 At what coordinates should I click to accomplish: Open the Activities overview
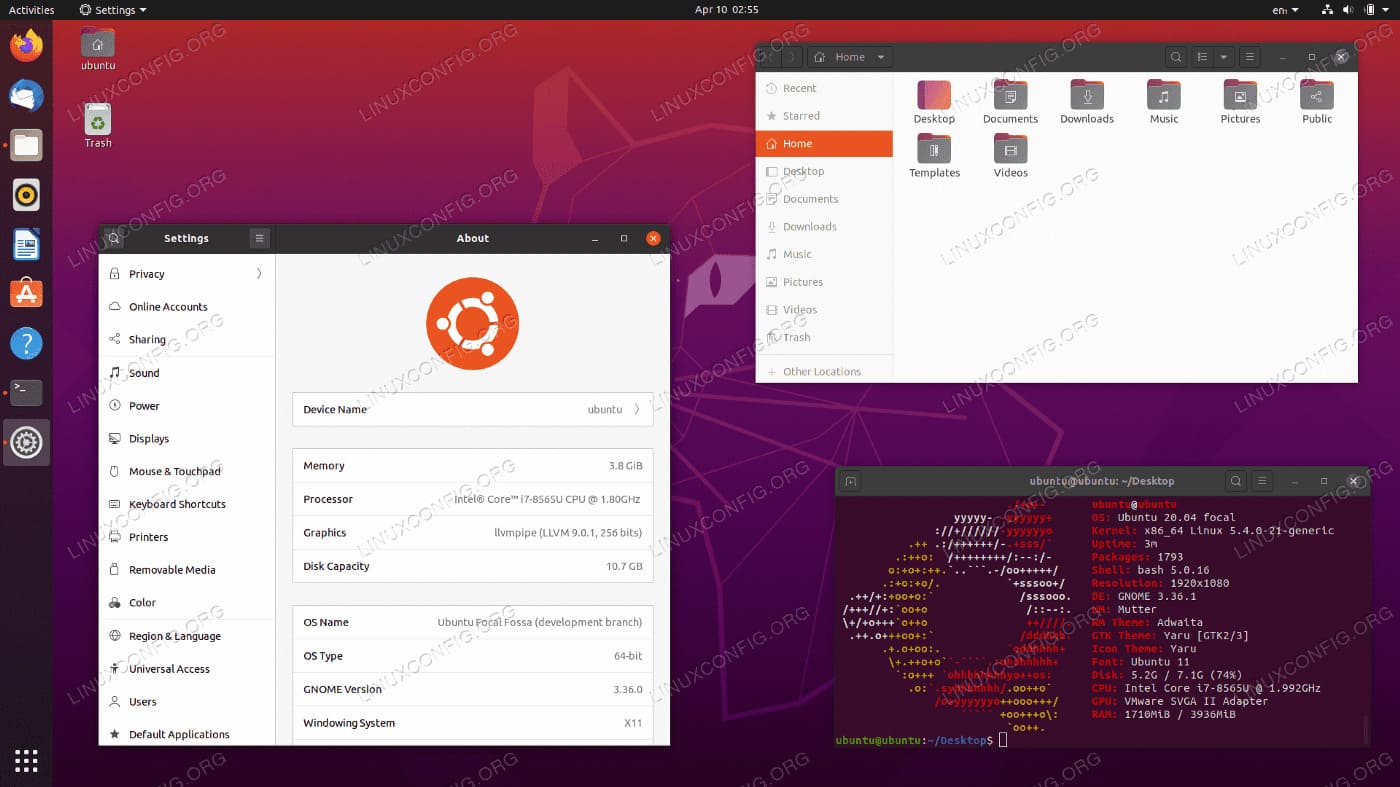pyautogui.click(x=30, y=9)
